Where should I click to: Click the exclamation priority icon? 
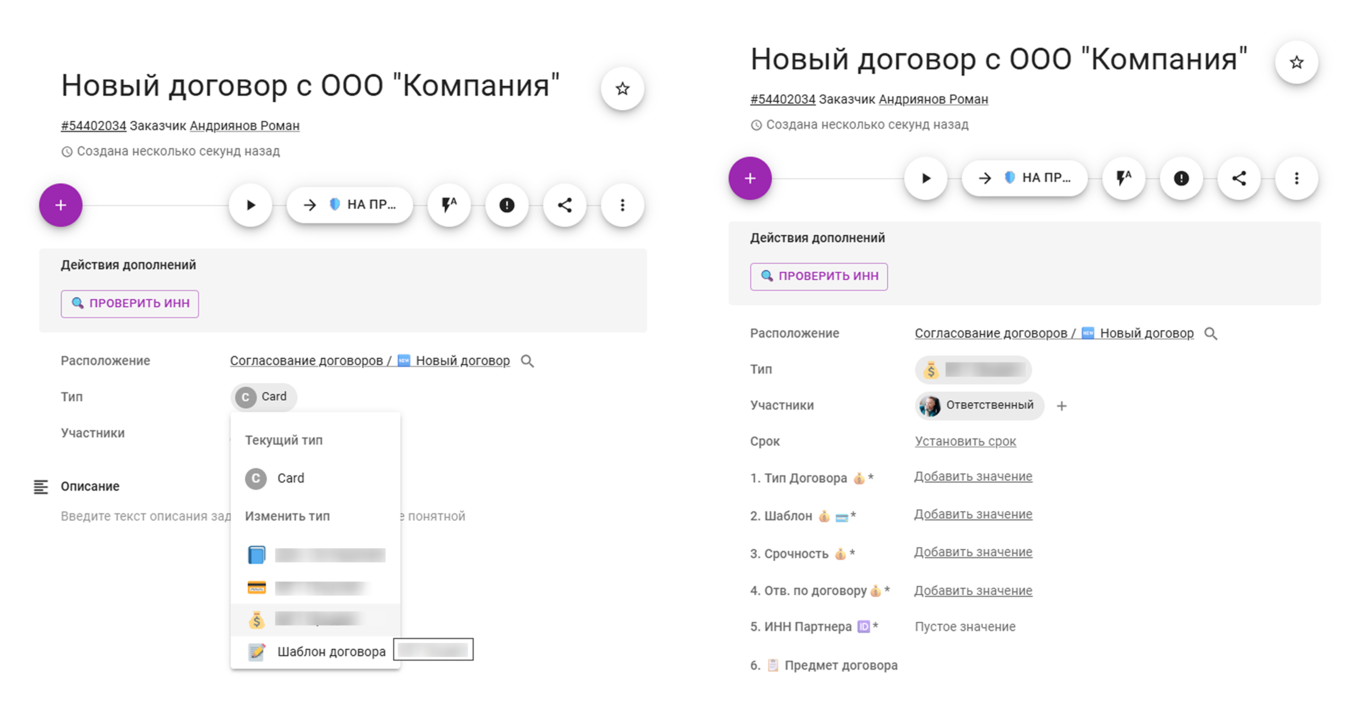click(507, 205)
